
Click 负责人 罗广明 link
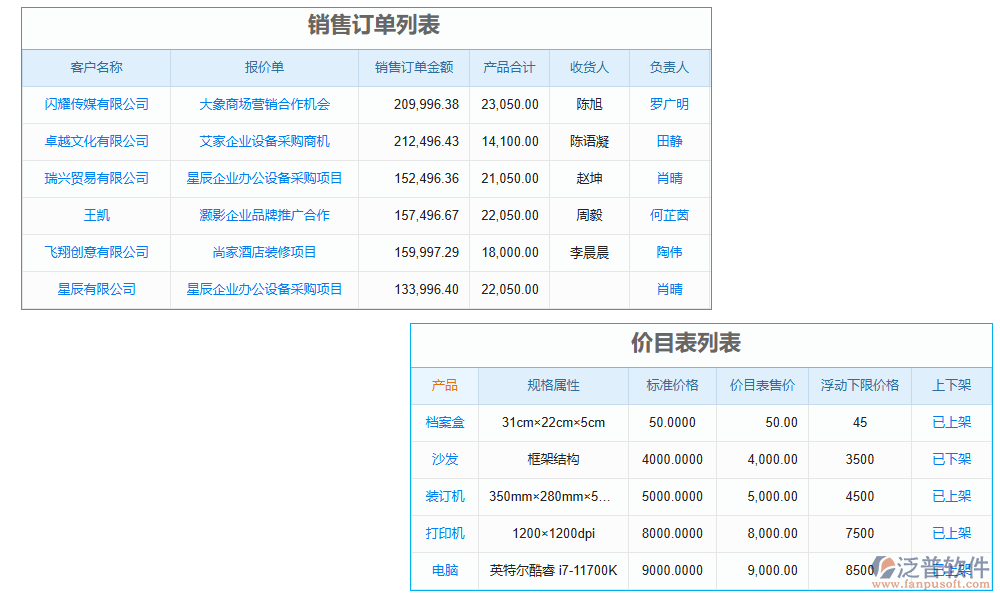coord(670,104)
